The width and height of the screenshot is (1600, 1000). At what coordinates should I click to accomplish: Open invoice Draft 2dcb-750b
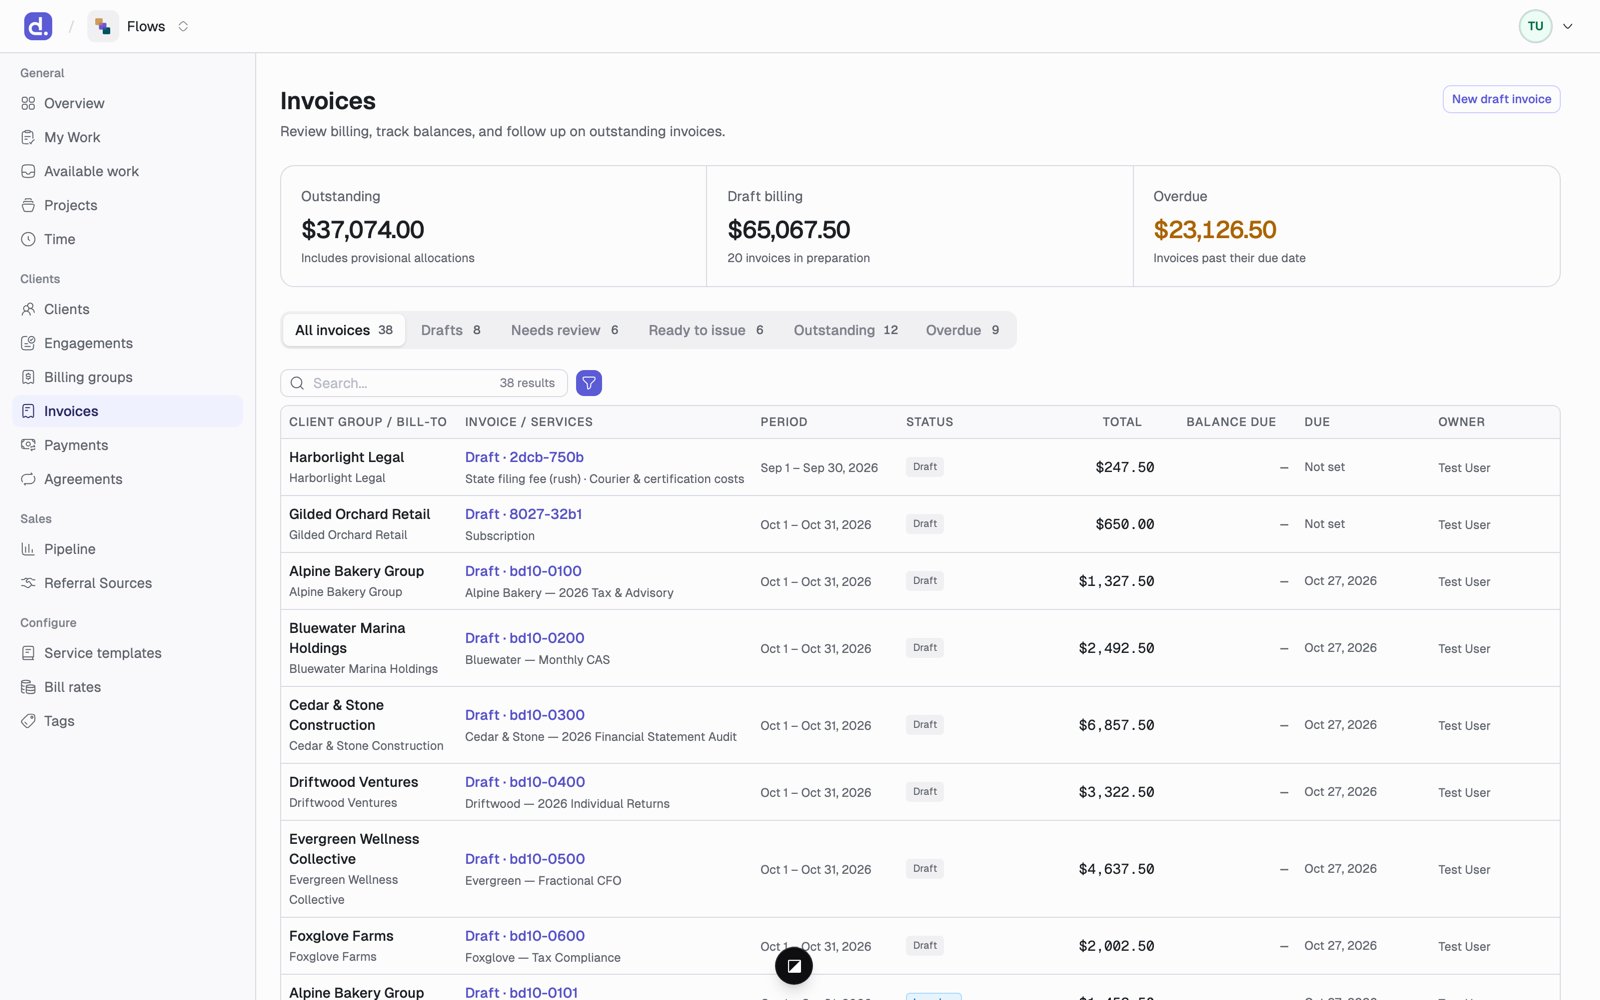click(x=524, y=457)
